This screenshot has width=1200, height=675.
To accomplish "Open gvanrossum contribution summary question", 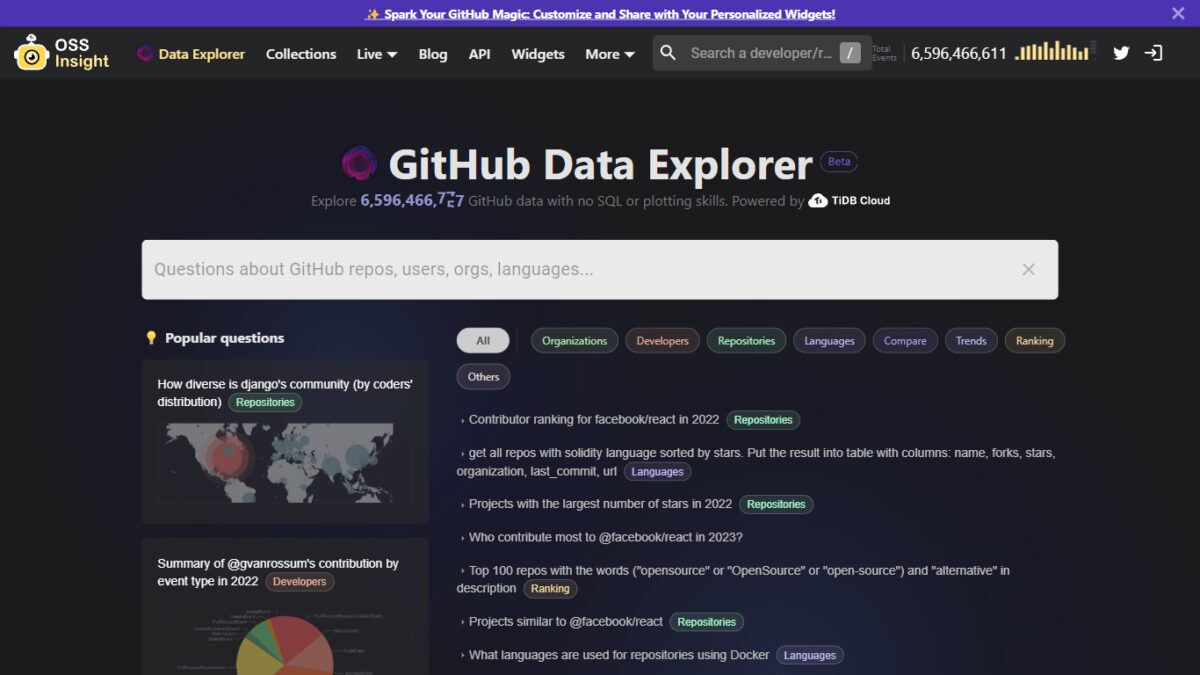I will [278, 572].
